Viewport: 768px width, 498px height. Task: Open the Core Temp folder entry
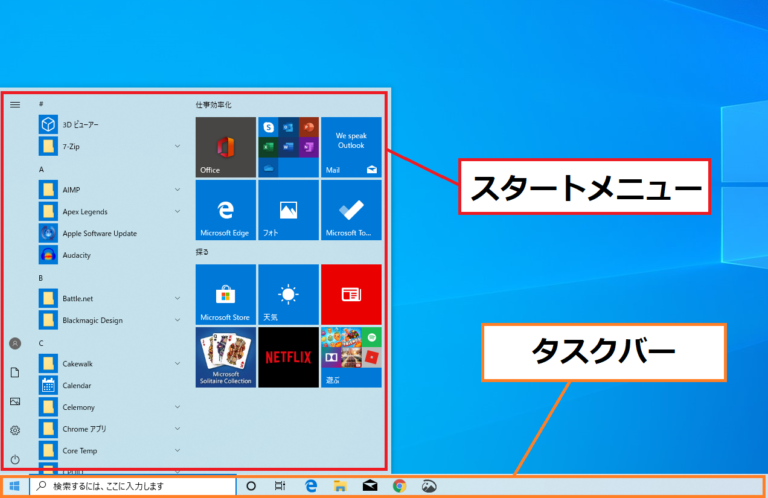110,451
